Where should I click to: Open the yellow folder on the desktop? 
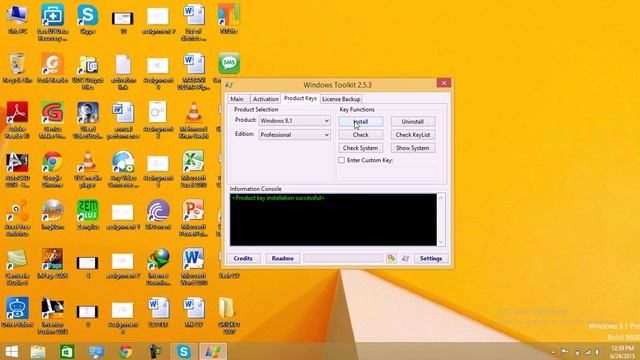[x=229, y=316]
